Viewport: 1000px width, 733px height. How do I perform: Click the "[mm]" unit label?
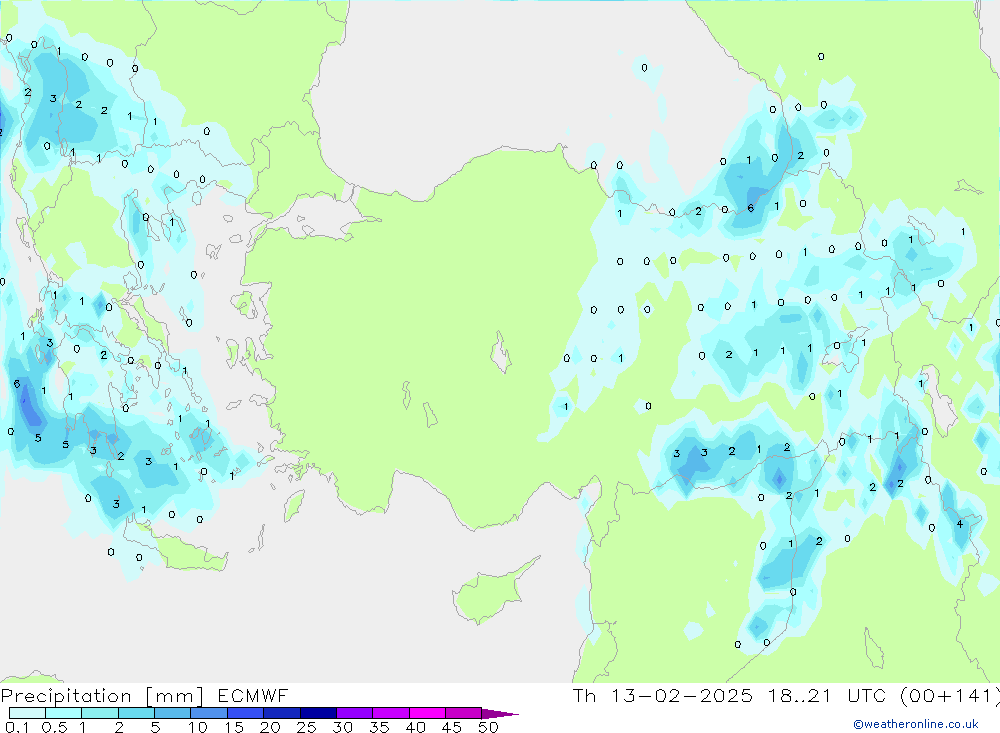(174, 696)
